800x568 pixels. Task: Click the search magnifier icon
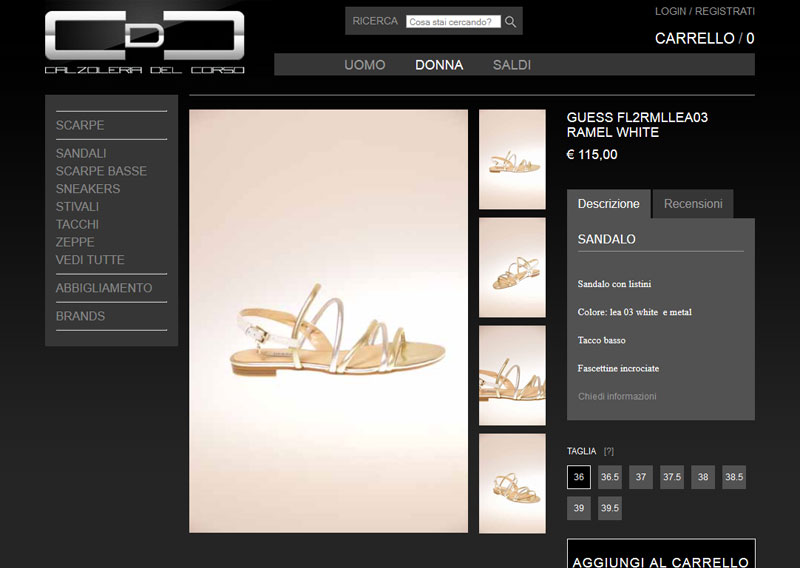click(x=510, y=21)
